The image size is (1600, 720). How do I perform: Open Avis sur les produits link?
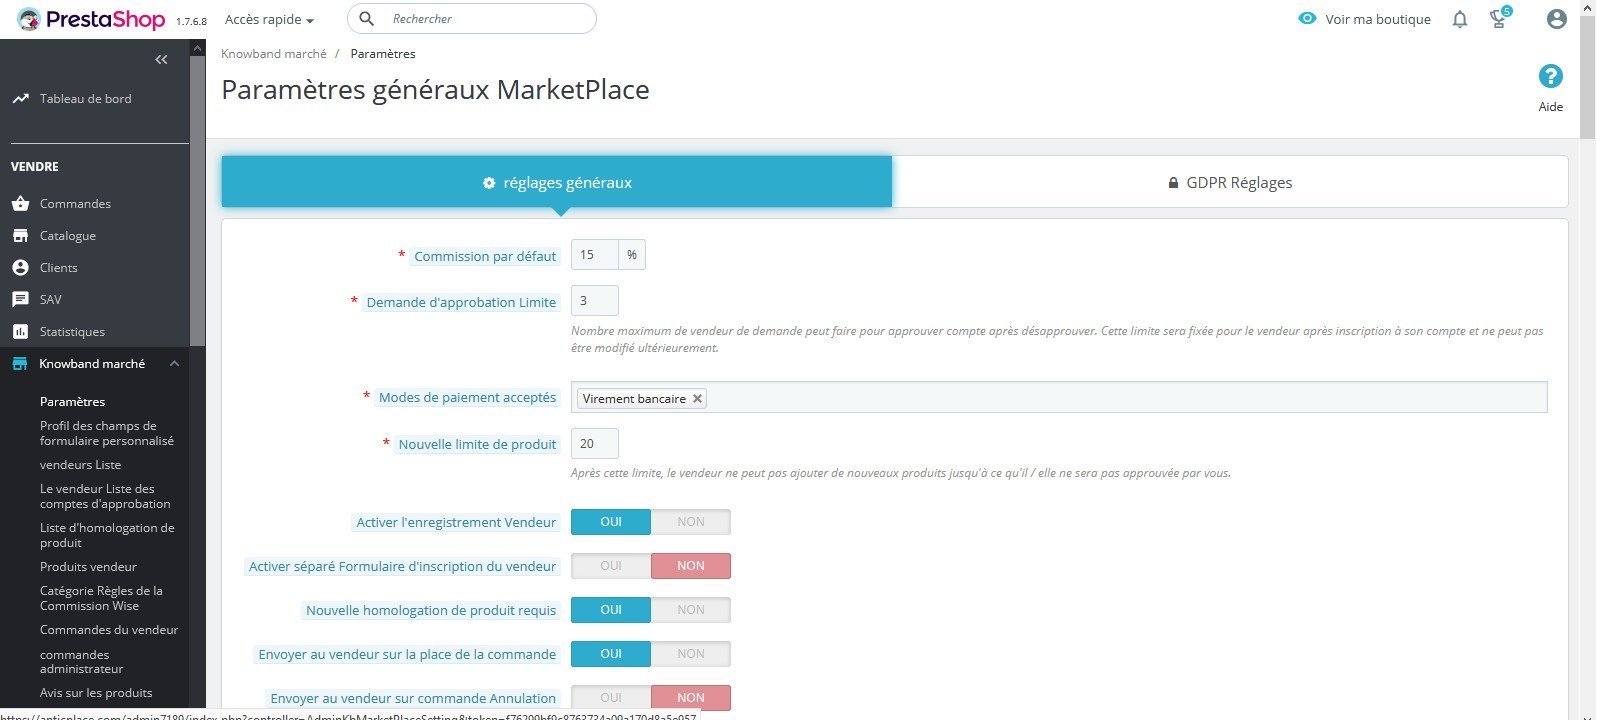(96, 693)
